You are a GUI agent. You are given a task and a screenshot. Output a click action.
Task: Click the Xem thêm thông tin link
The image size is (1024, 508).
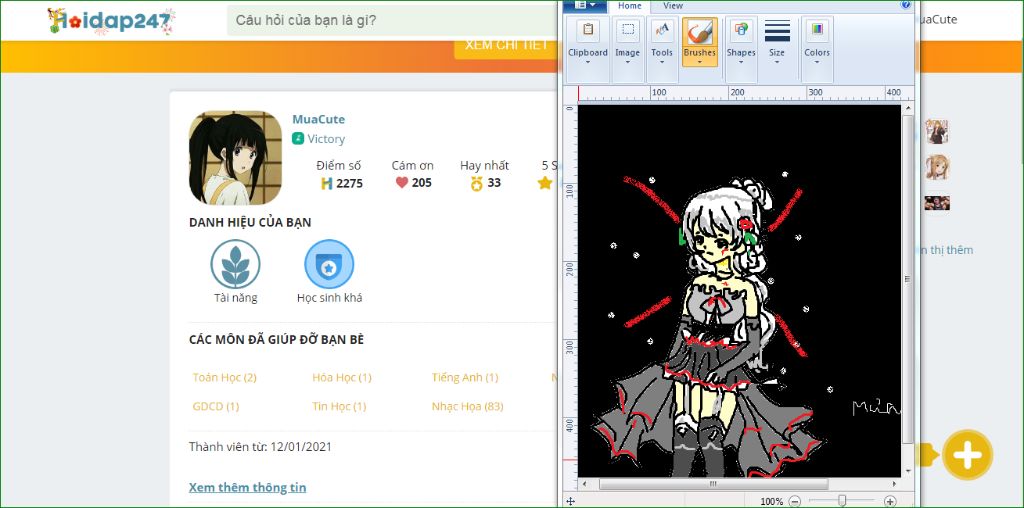(248, 487)
